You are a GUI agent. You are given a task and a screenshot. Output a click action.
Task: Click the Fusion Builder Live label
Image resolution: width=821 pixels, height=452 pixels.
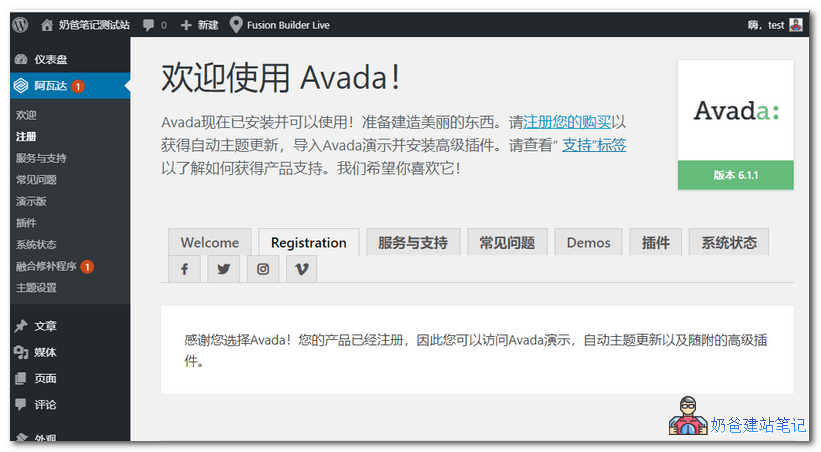[288, 25]
